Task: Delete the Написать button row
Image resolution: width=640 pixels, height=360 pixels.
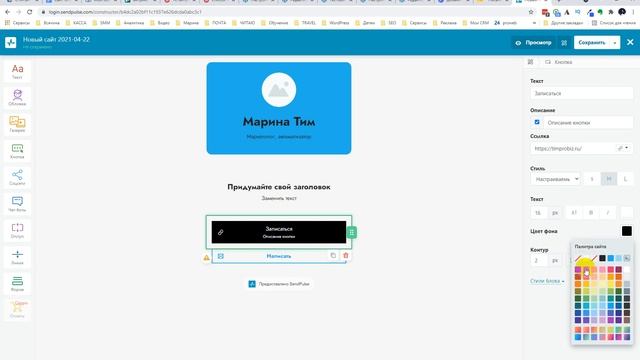Action: (x=346, y=256)
